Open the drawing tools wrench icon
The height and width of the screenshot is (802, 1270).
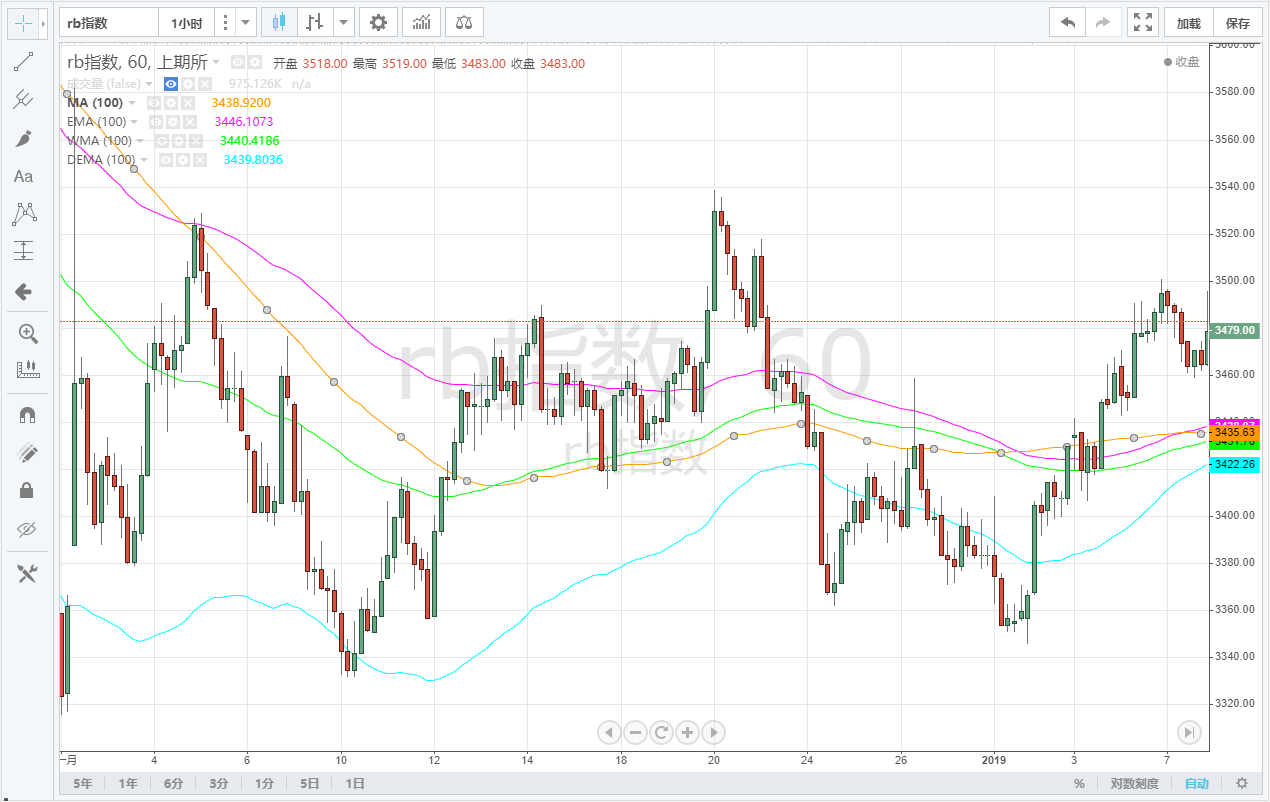click(x=28, y=573)
